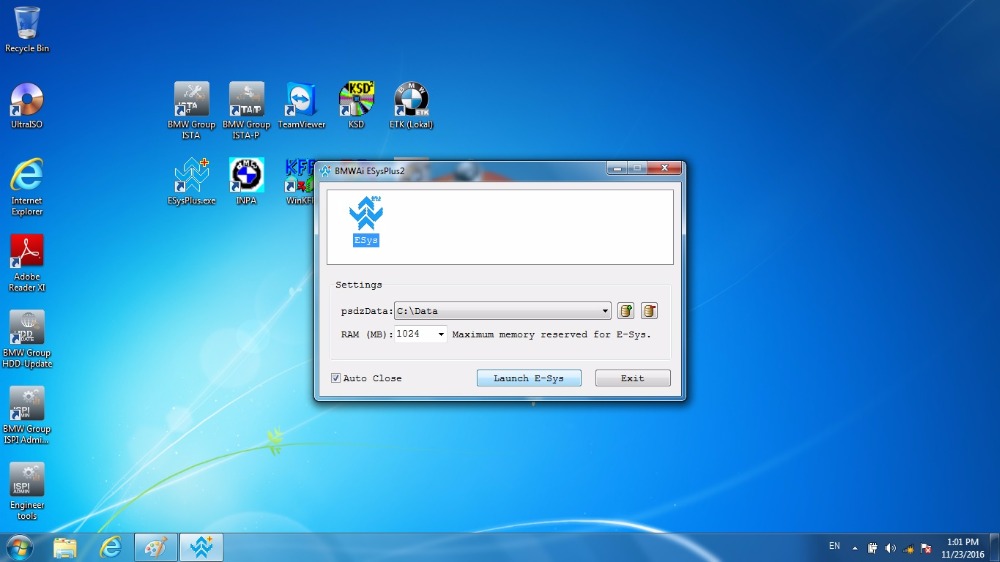1000x562 pixels.
Task: Expand the psdzData path dropdown
Action: 605,311
